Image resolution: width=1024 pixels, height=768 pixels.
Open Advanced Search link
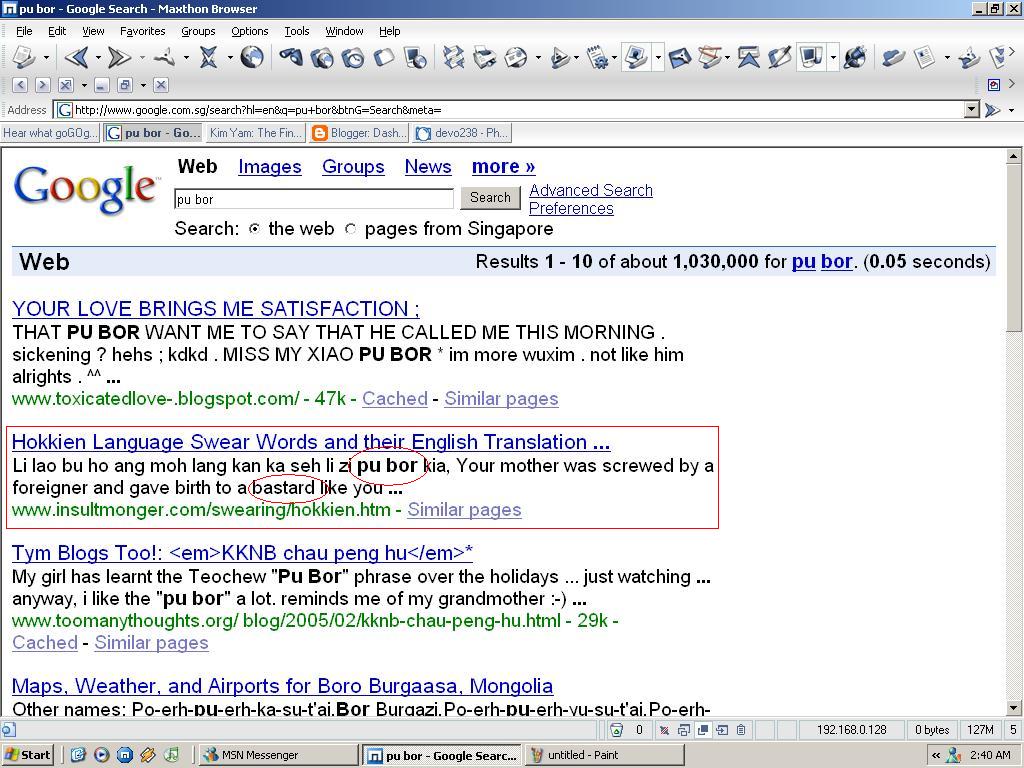(x=590, y=190)
